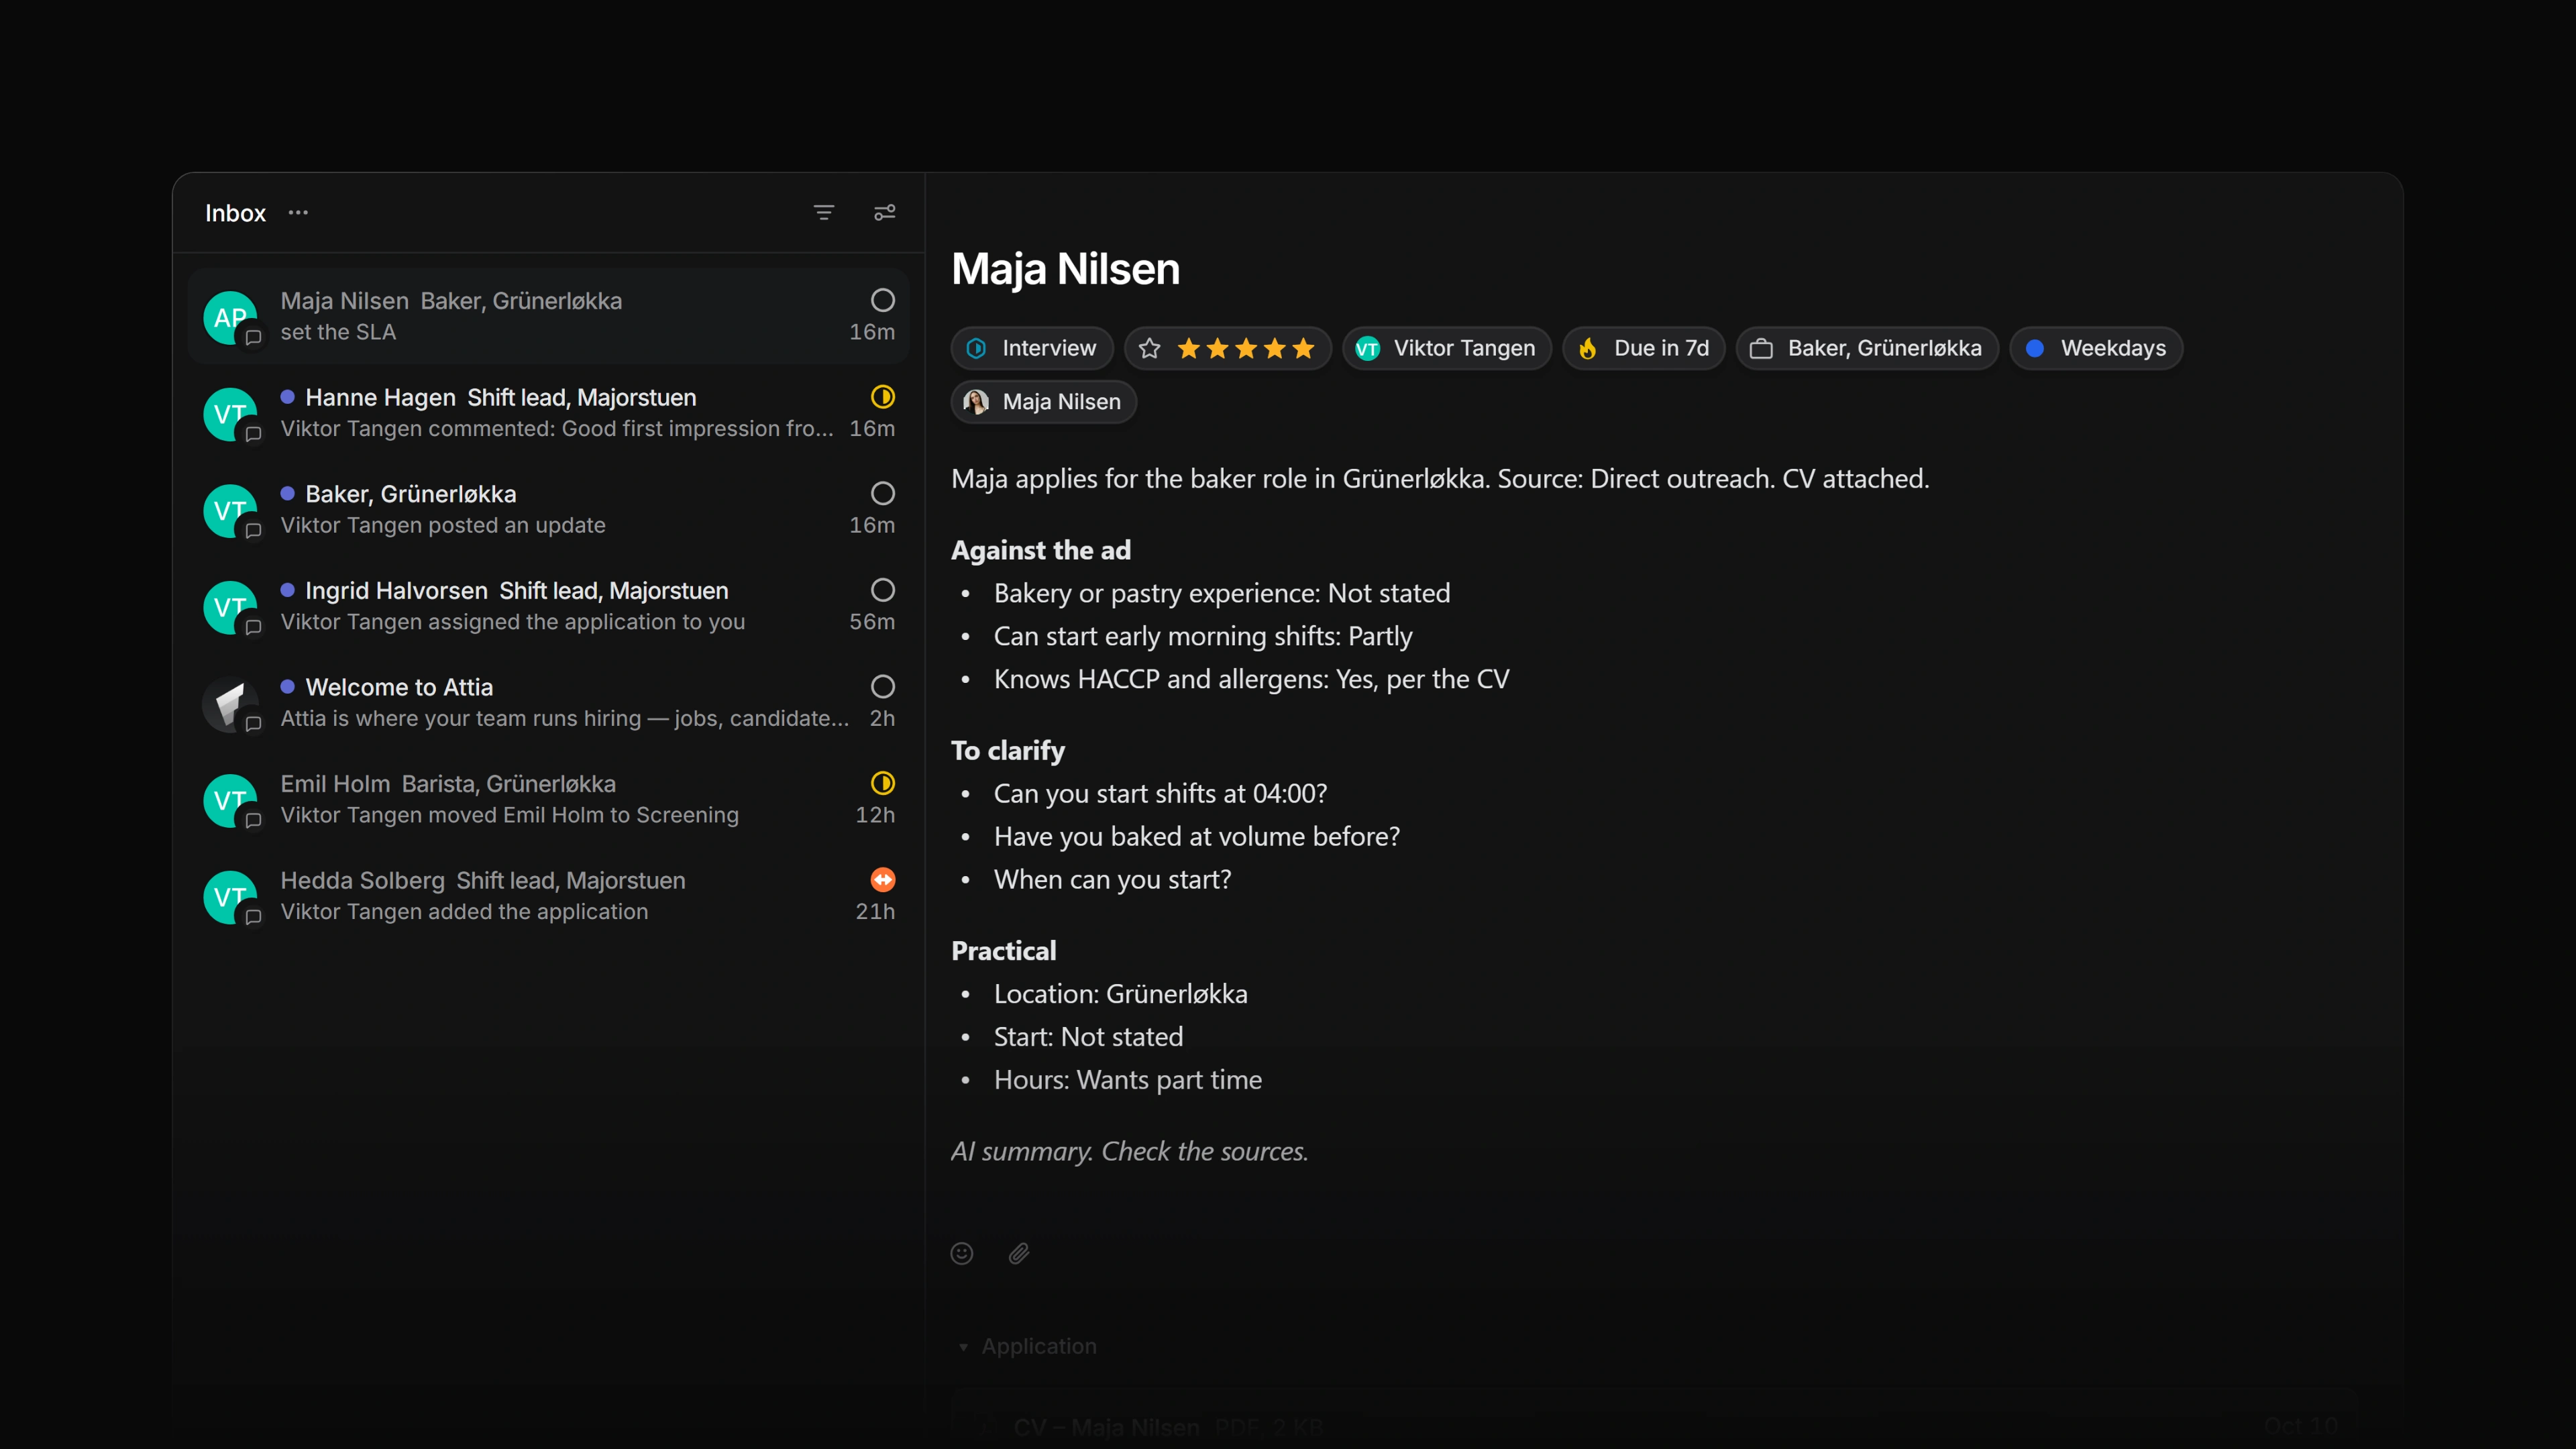The width and height of the screenshot is (2576, 1449).
Task: Click the blue dot on Weekdays pill
Action: pyautogui.click(x=2034, y=348)
